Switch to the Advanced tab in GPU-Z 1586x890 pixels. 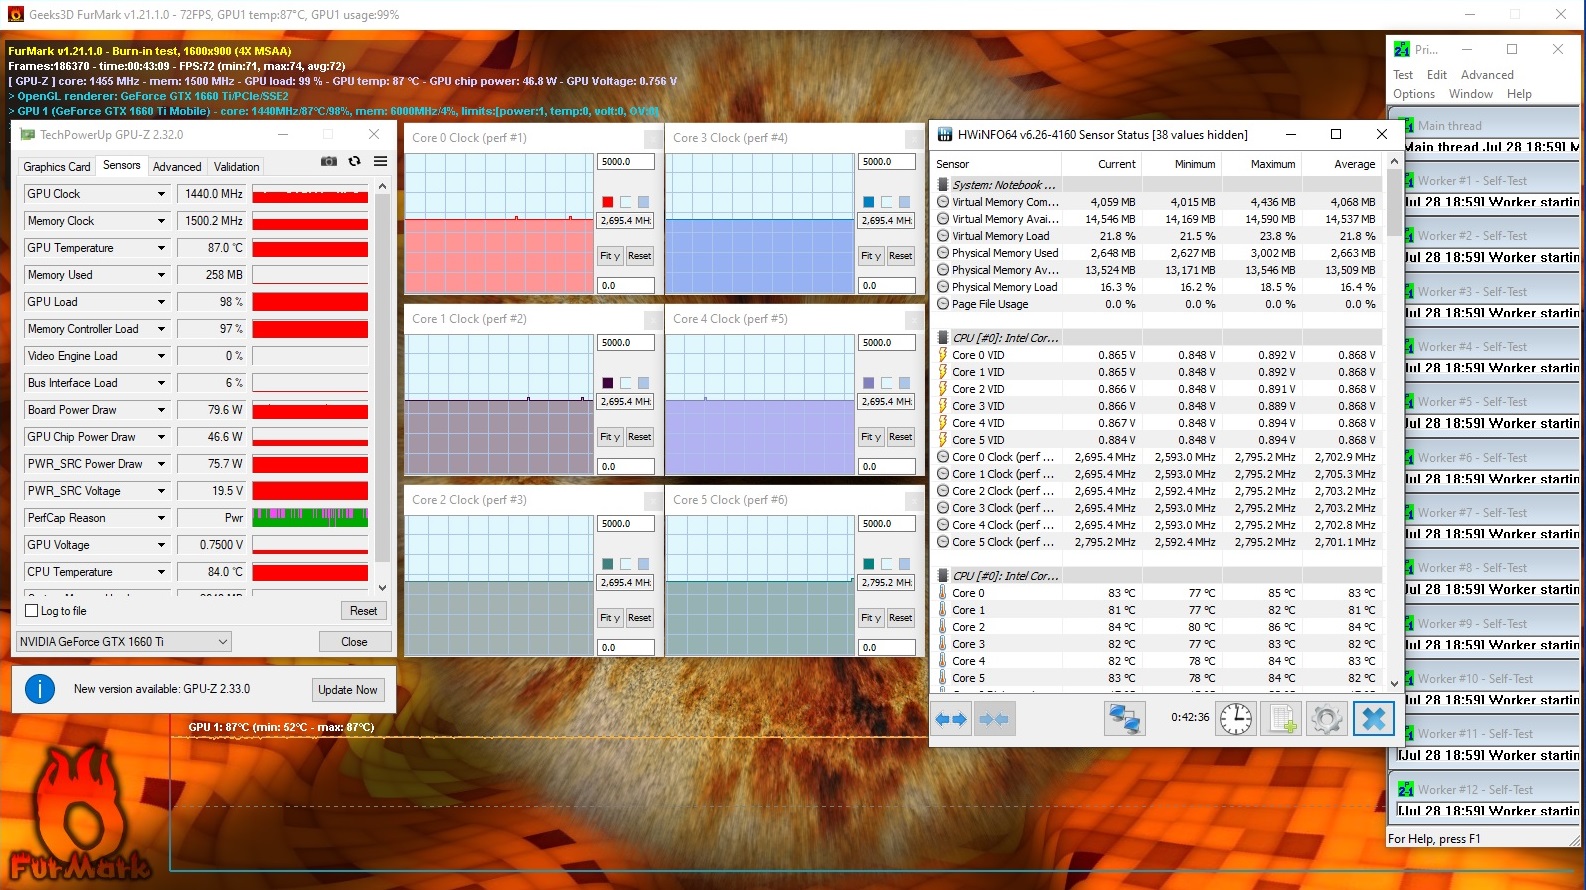(177, 167)
